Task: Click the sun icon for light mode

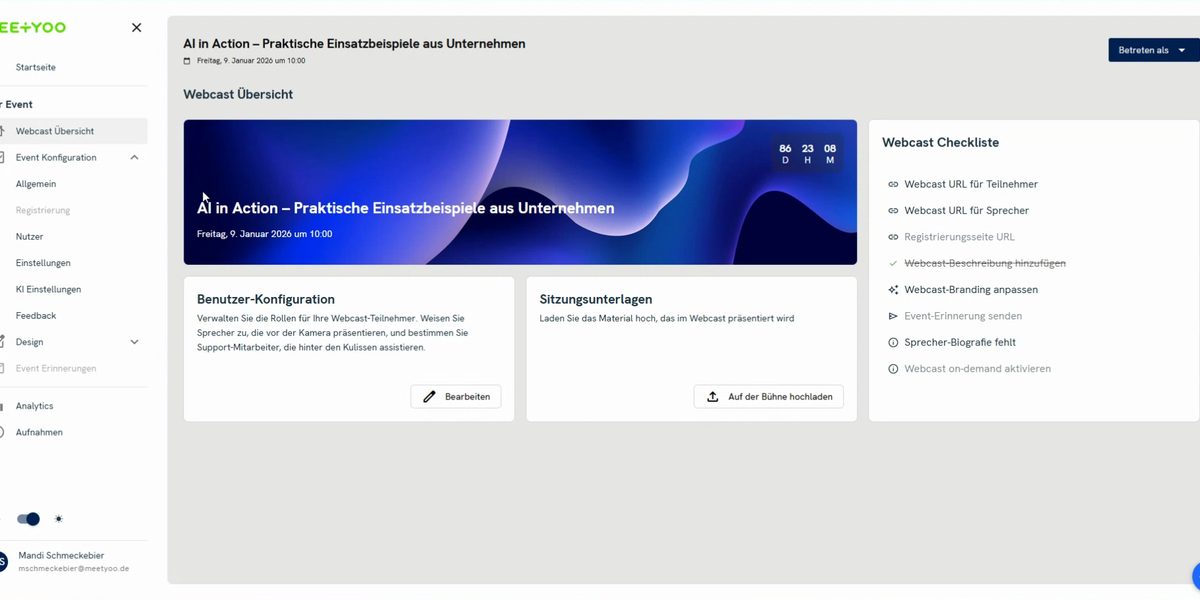Action: point(59,519)
